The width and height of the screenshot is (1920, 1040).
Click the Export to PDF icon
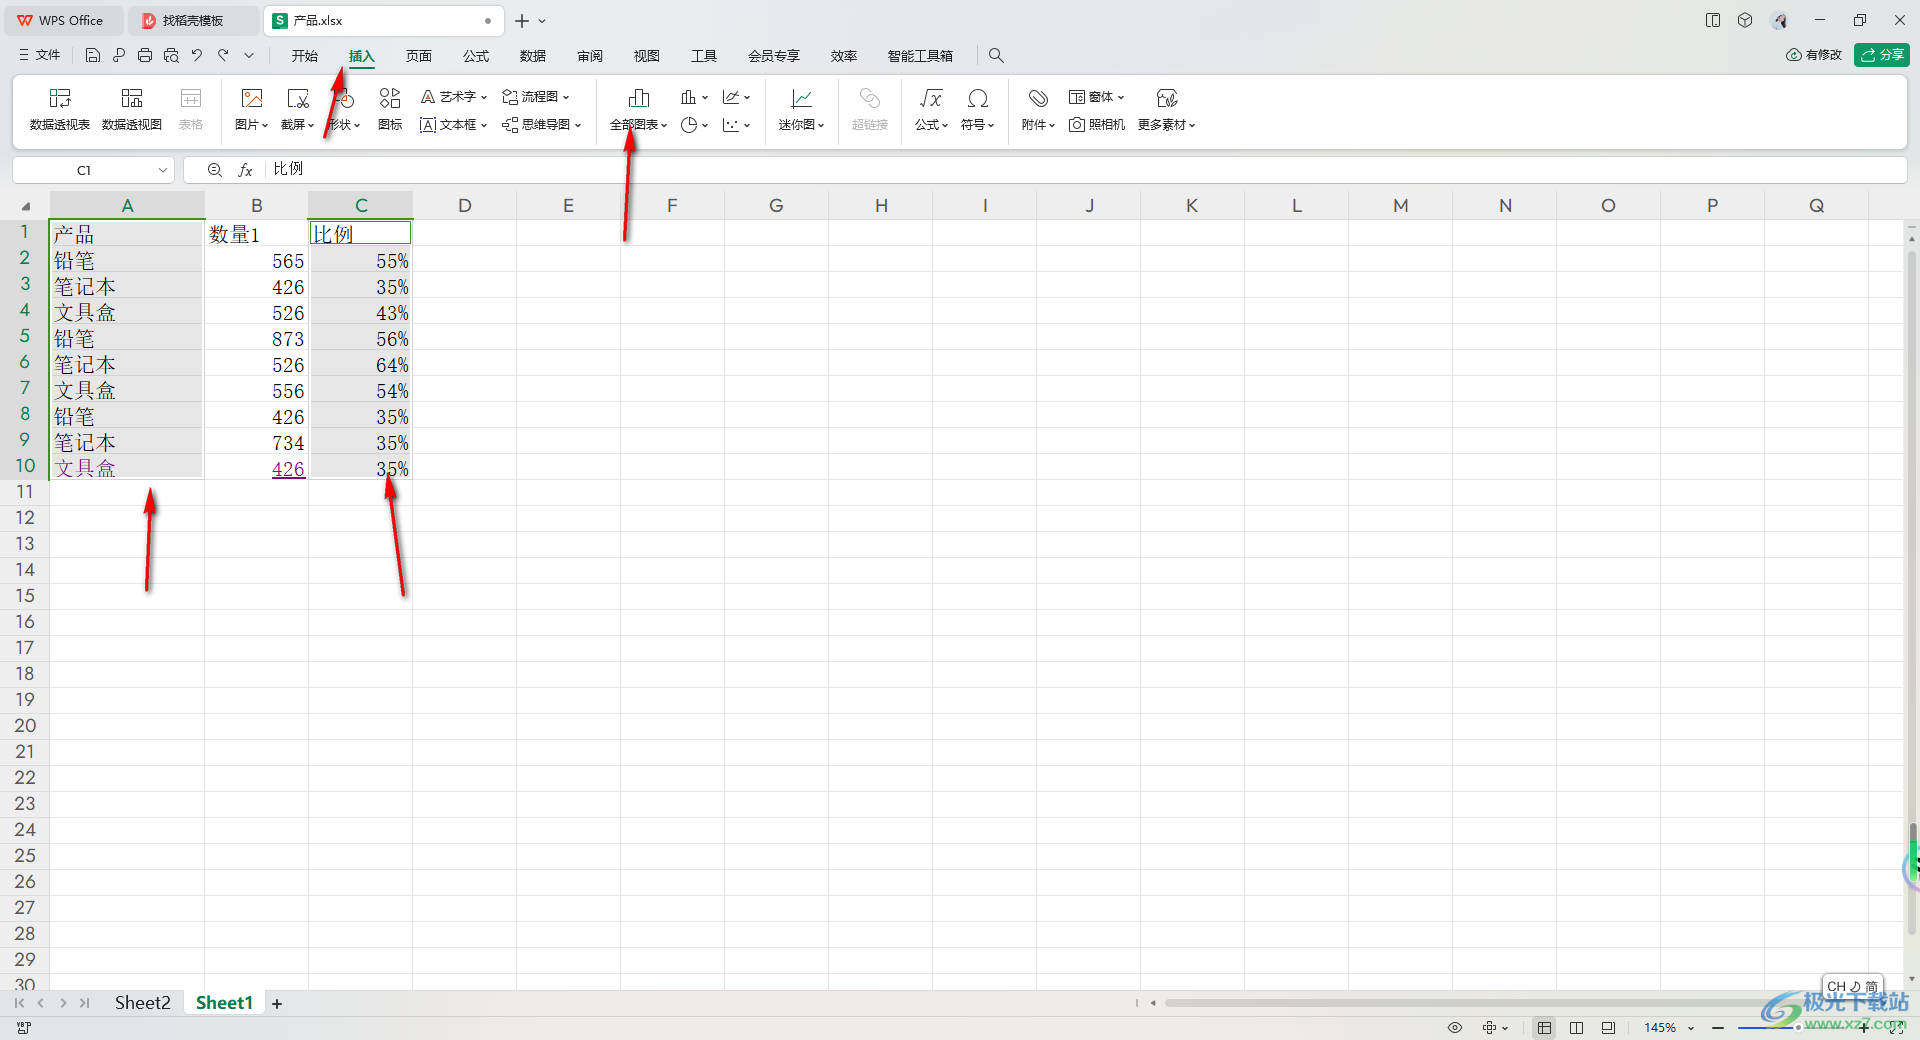click(x=119, y=56)
